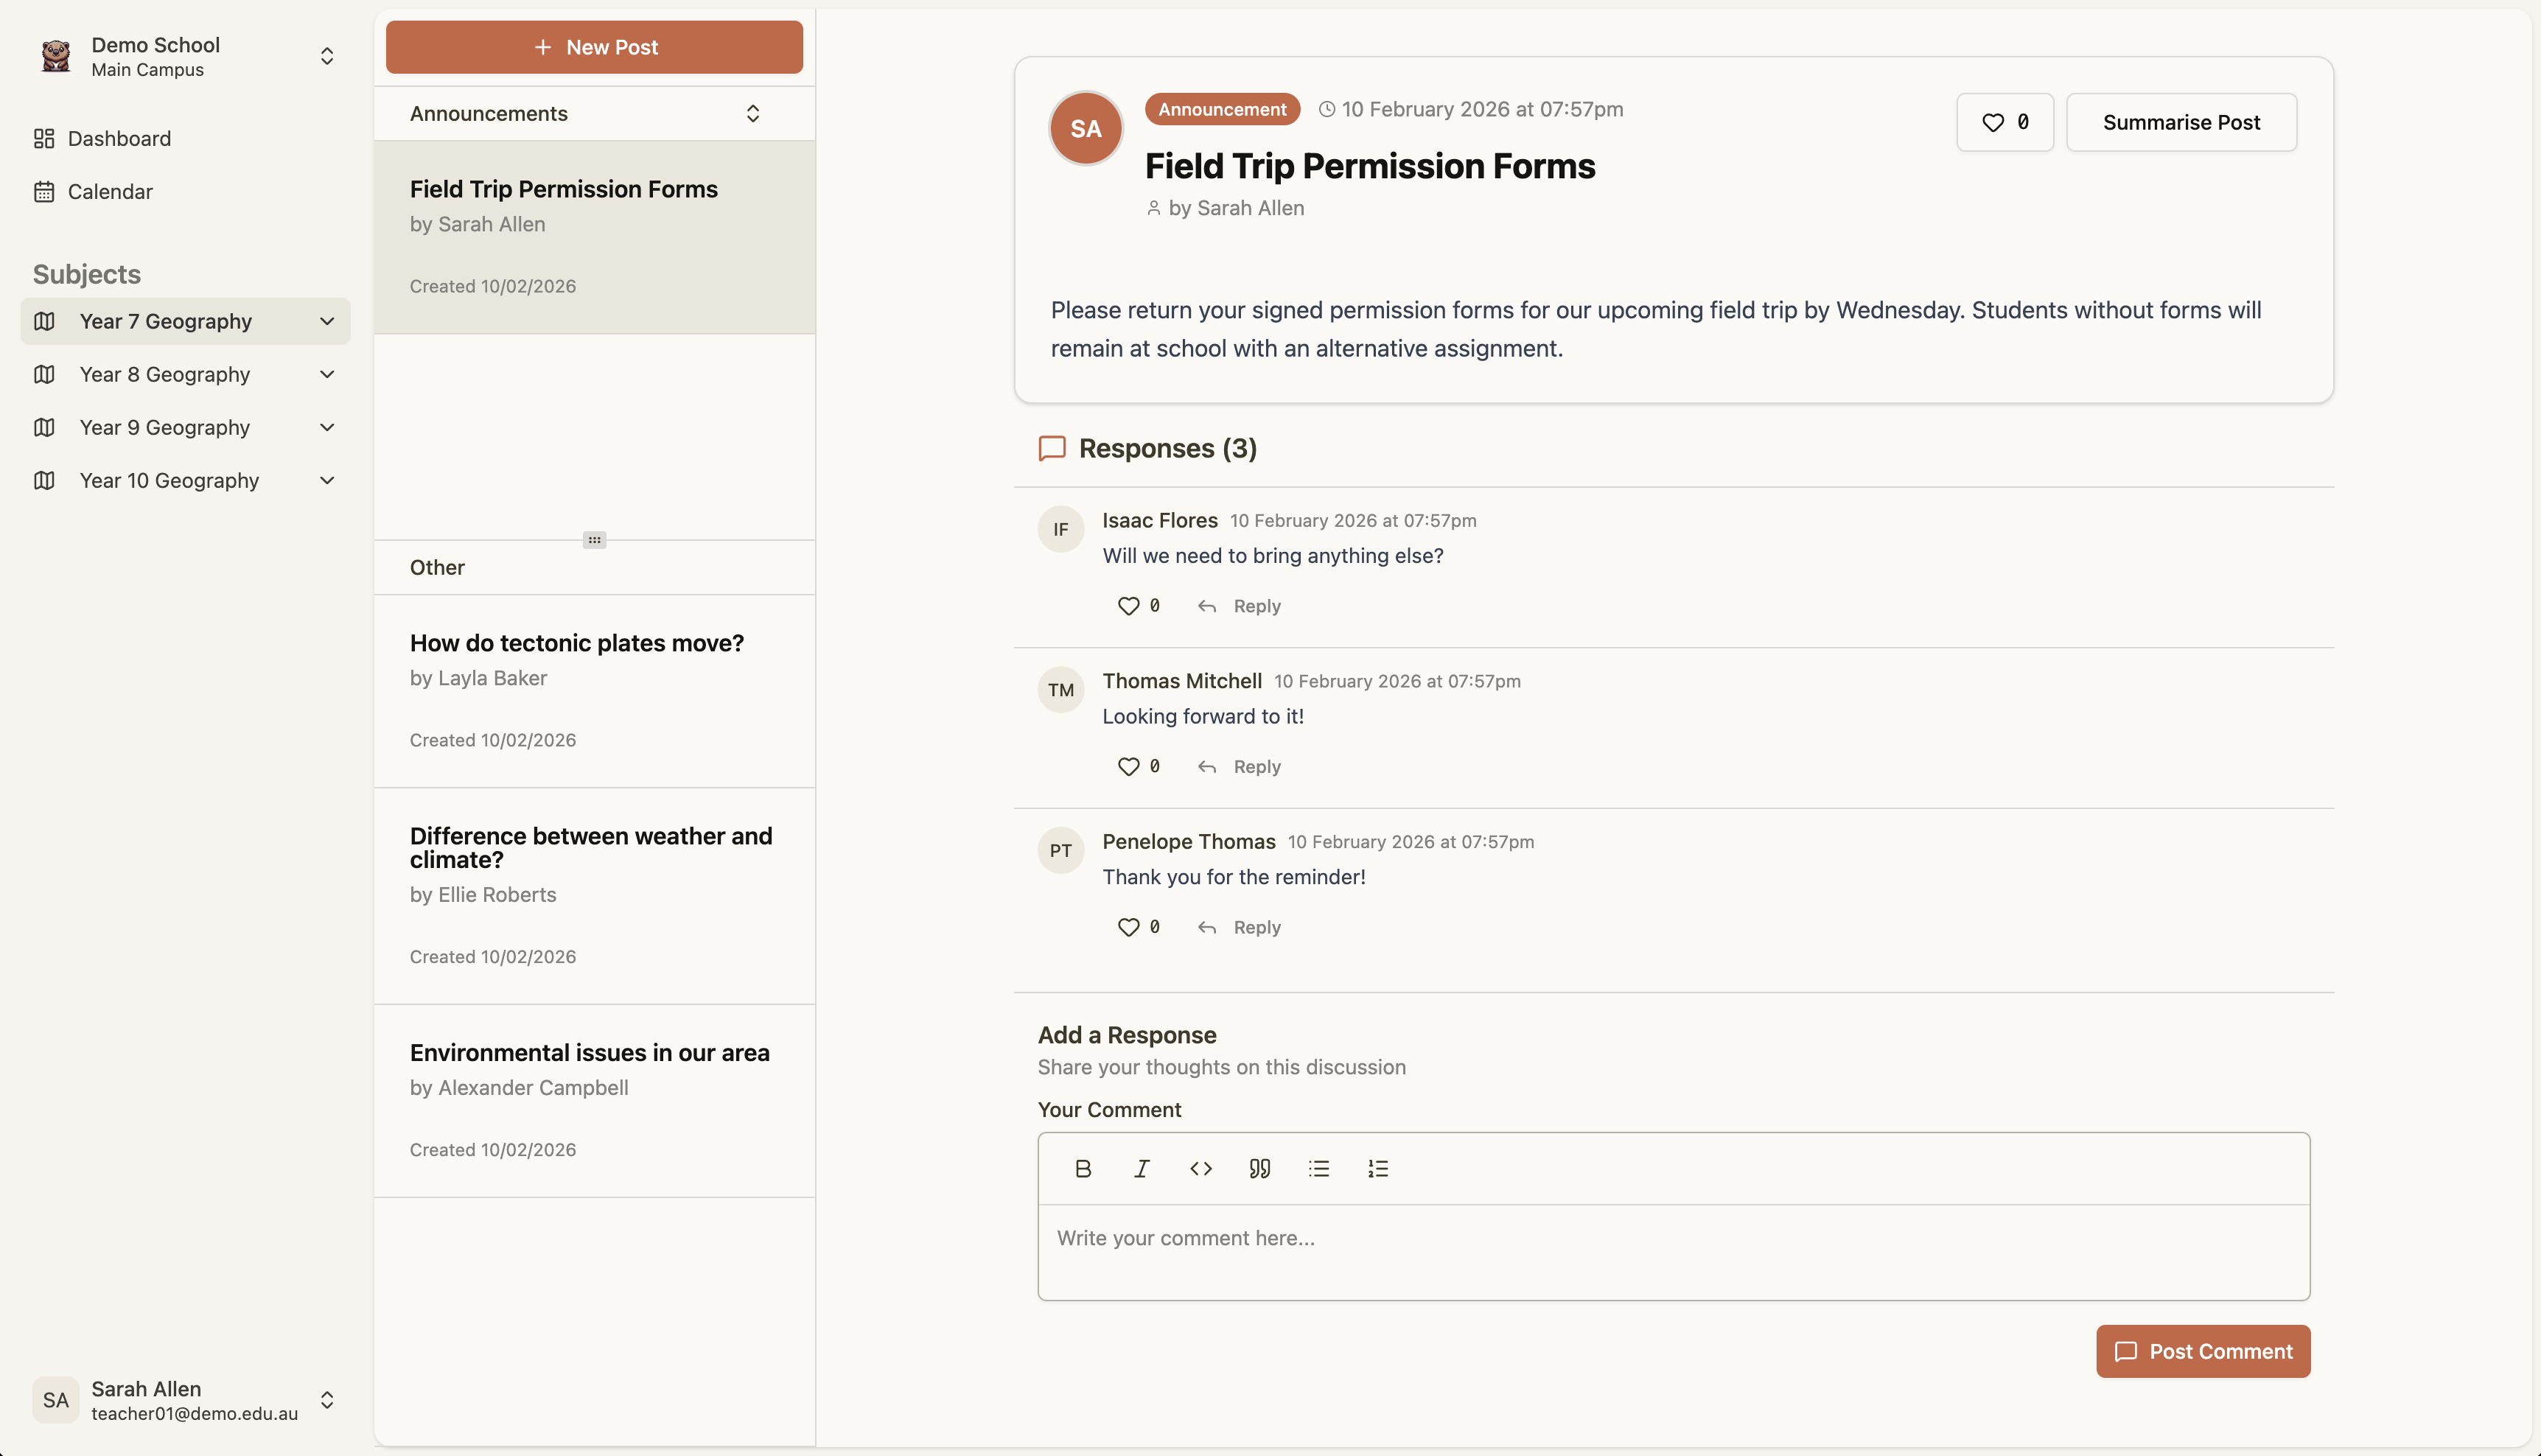Insert a code block in the comment toolbar
Viewport: 2541px width, 1456px height.
[x=1200, y=1168]
